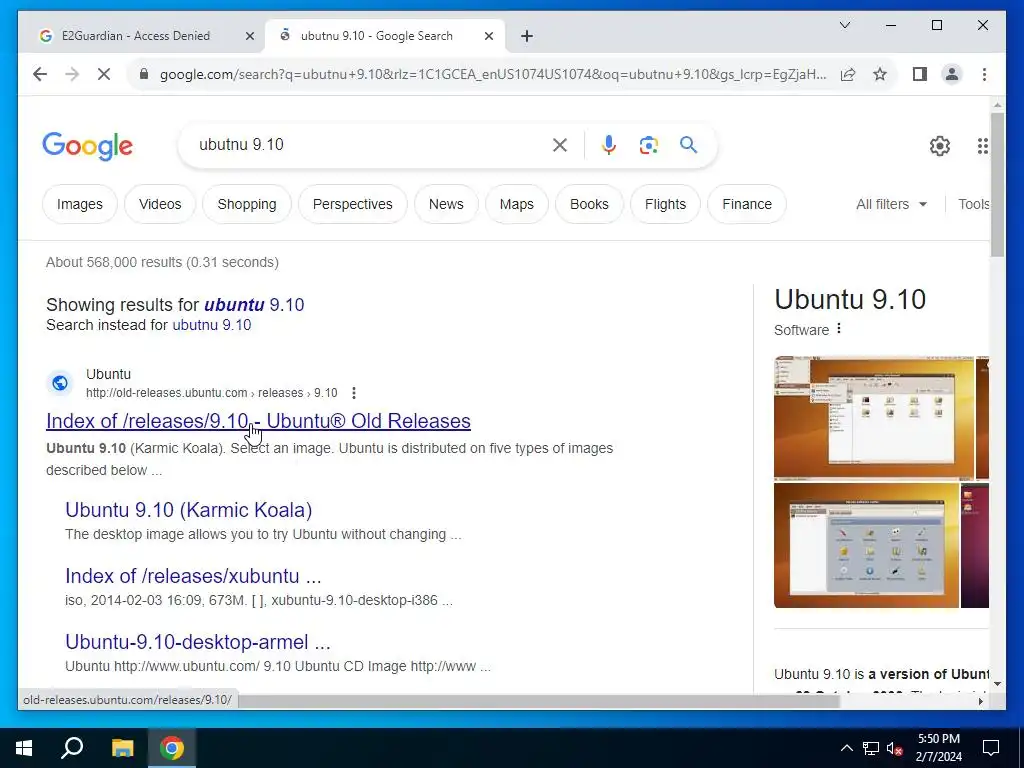
Task: Select the Maps filter
Action: [517, 204]
